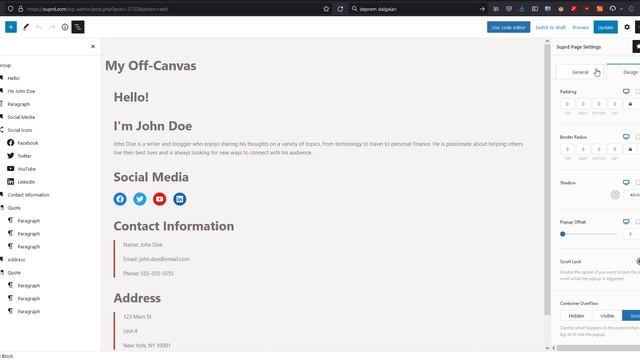Click the editor canvas scroll-up arrow
This screenshot has width=640, height=360.
(547, 42)
